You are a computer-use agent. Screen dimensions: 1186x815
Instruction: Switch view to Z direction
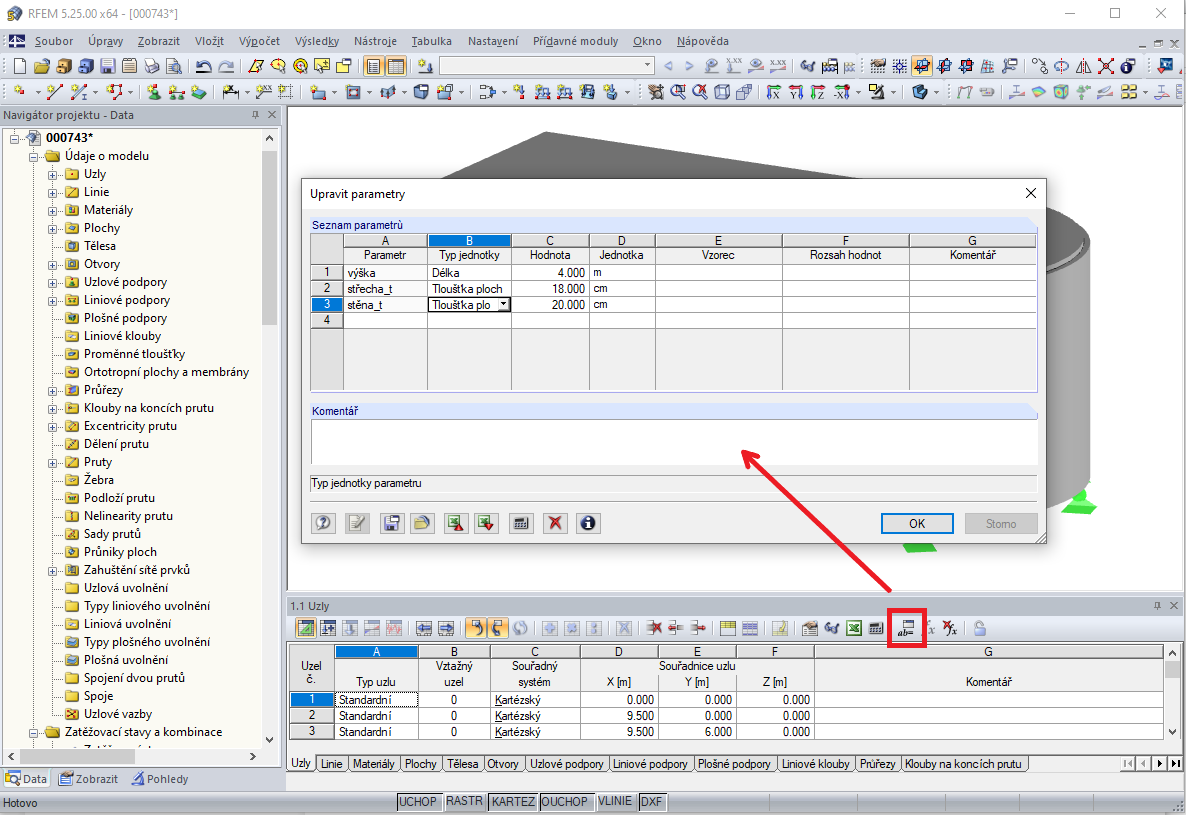point(818,92)
